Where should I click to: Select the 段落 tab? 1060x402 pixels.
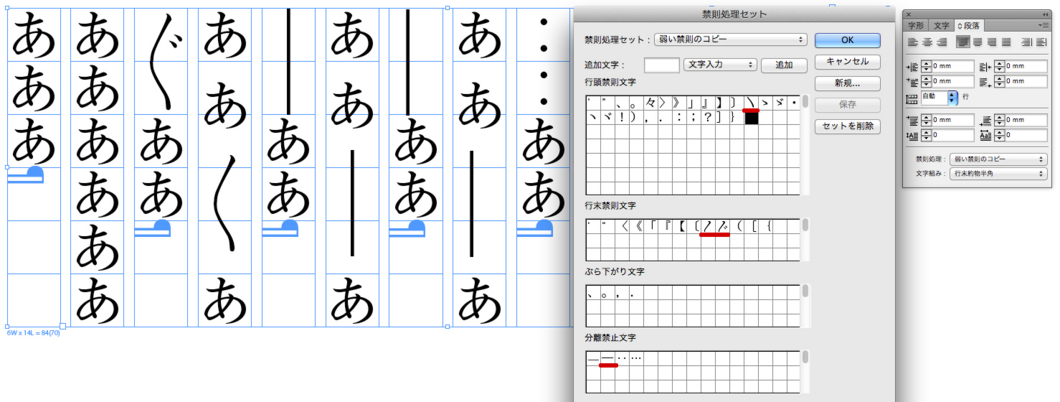968,26
